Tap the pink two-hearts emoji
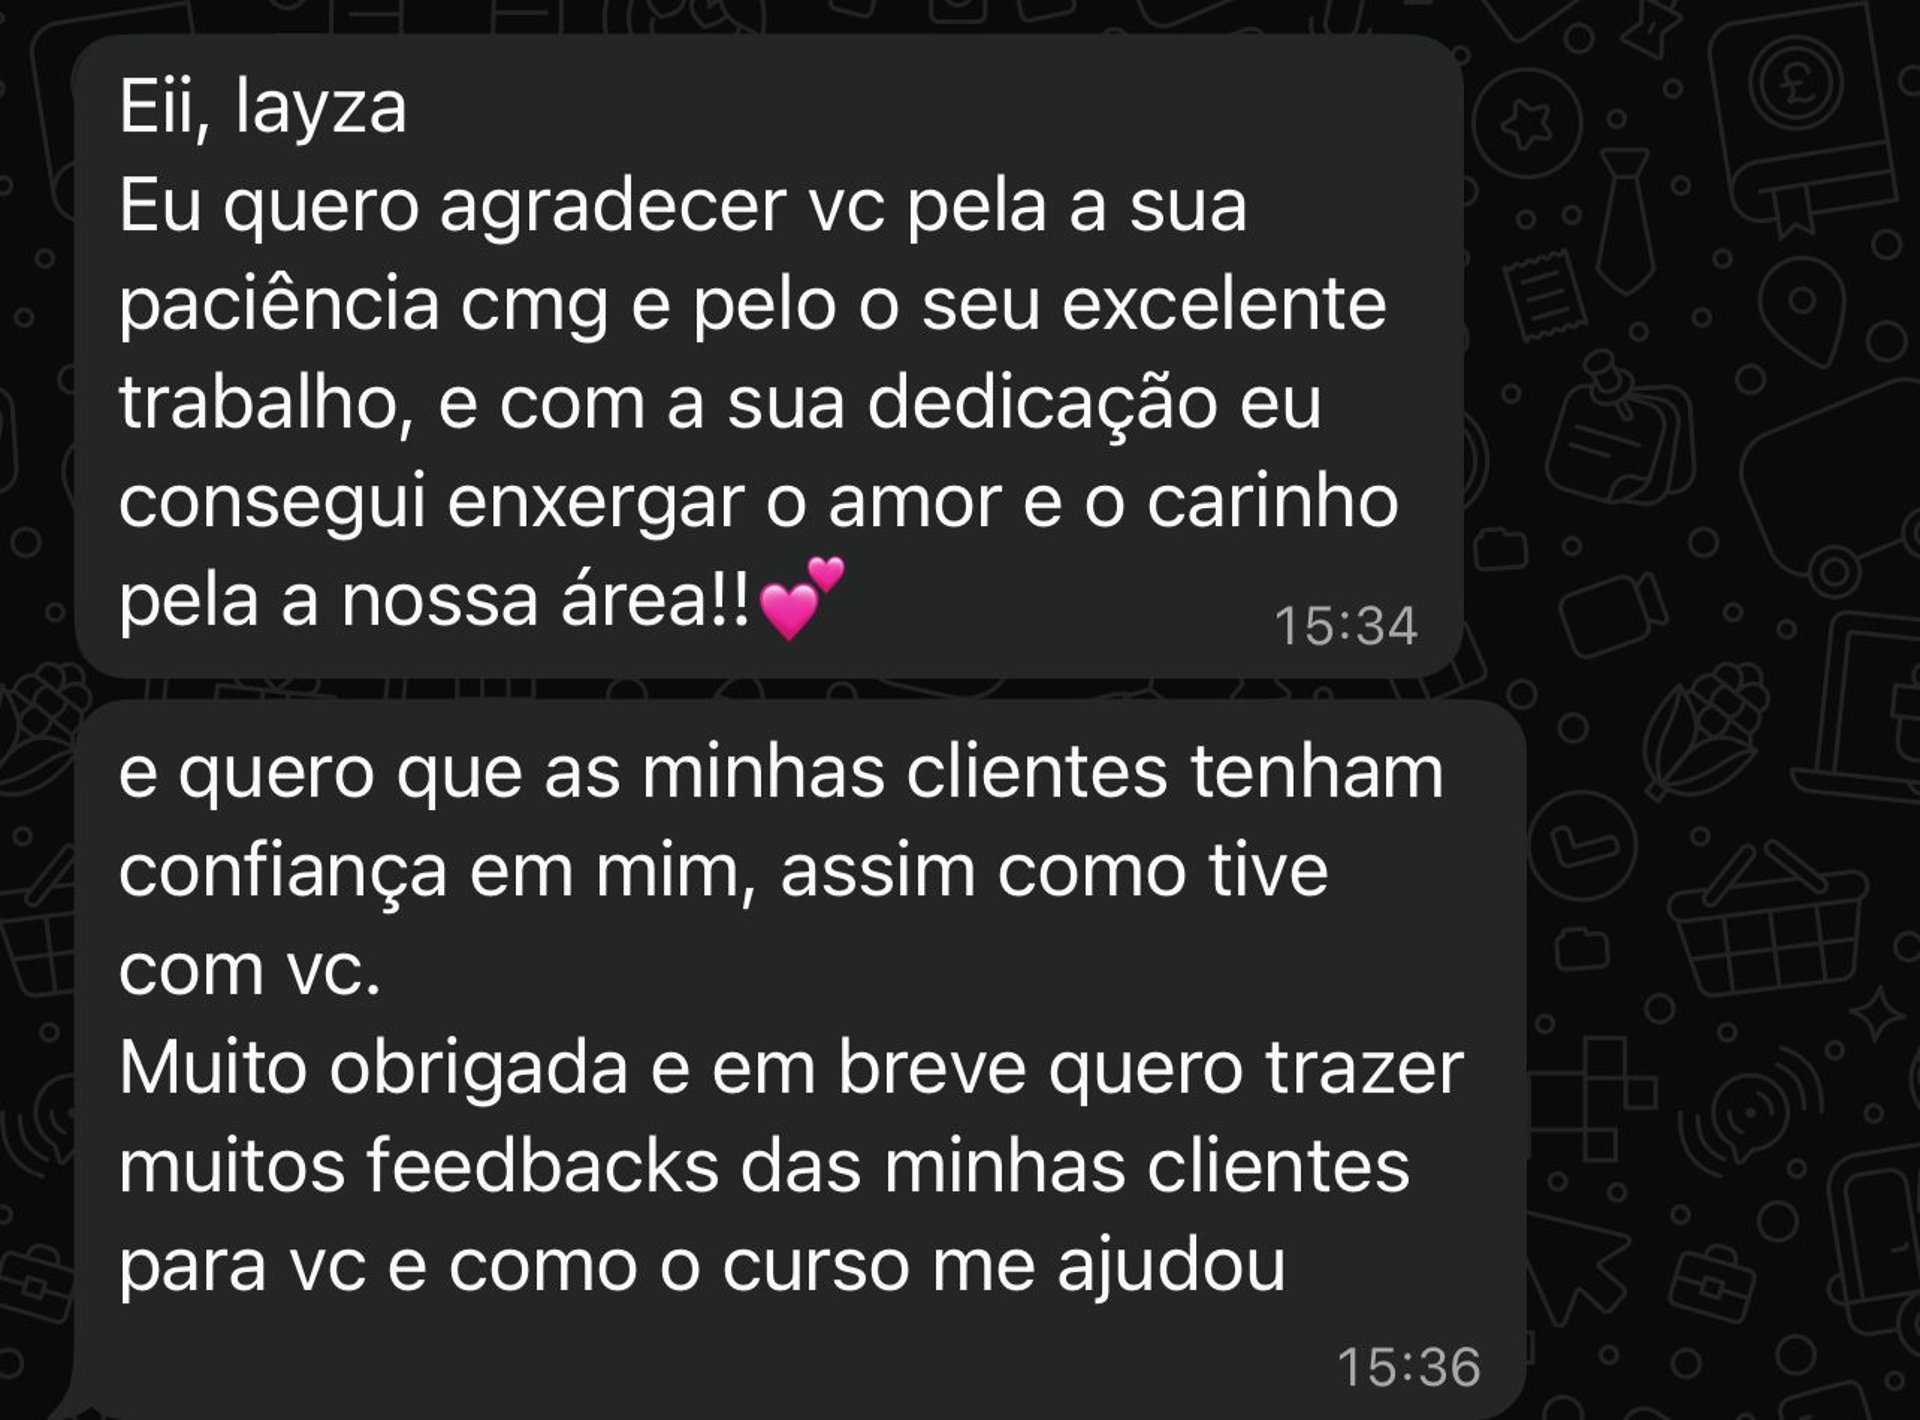 (x=802, y=598)
